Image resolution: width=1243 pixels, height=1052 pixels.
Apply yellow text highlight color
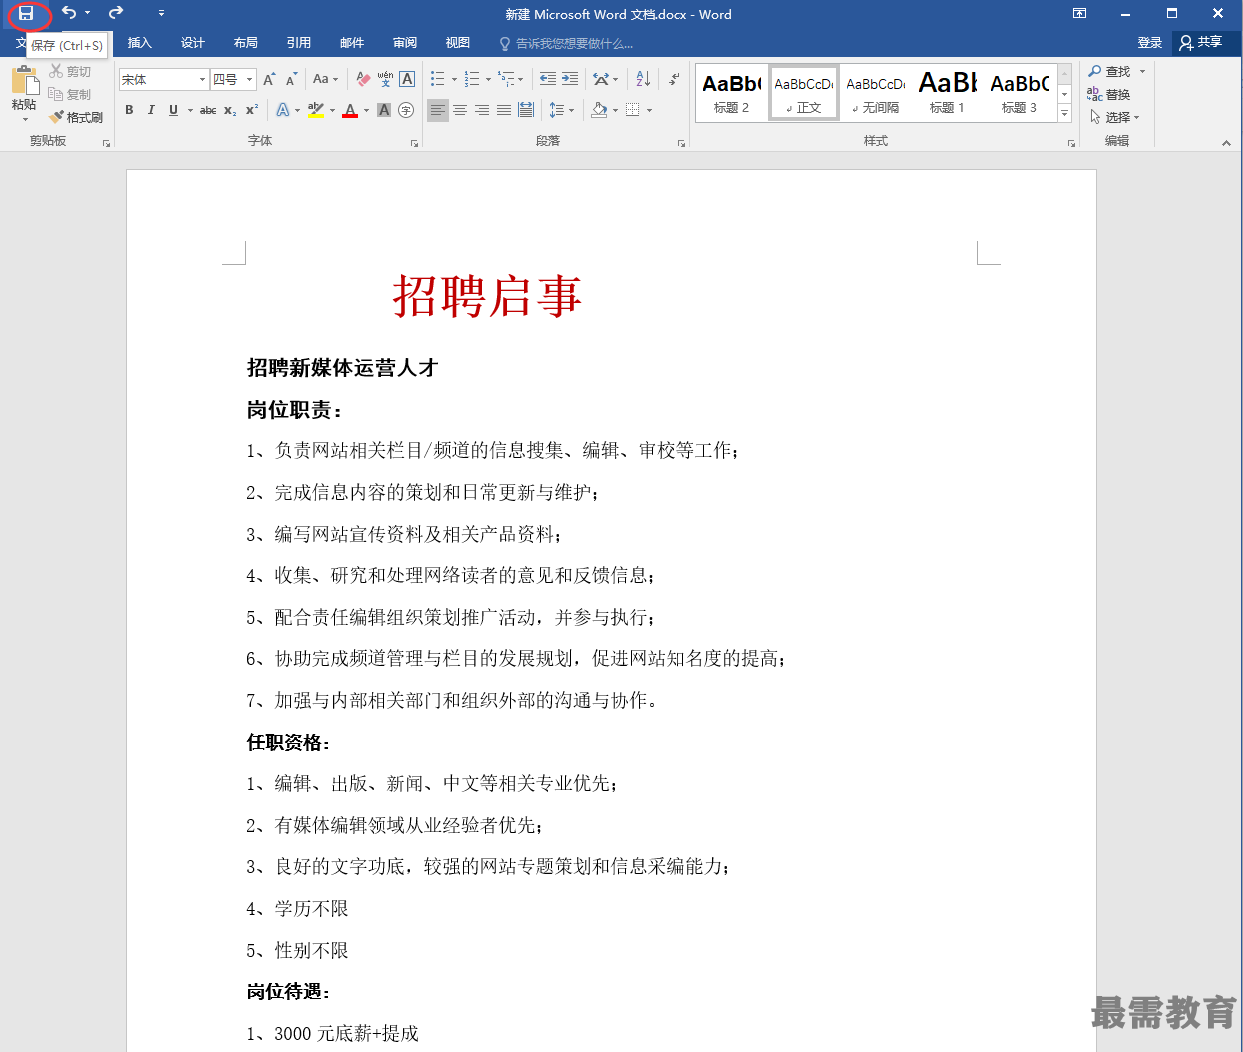315,110
